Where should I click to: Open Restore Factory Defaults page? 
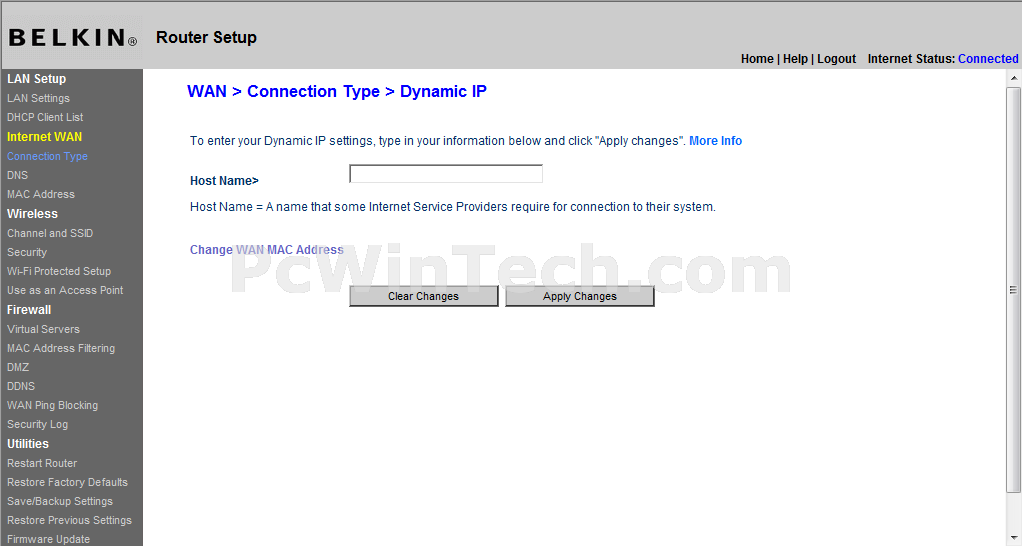tap(67, 482)
